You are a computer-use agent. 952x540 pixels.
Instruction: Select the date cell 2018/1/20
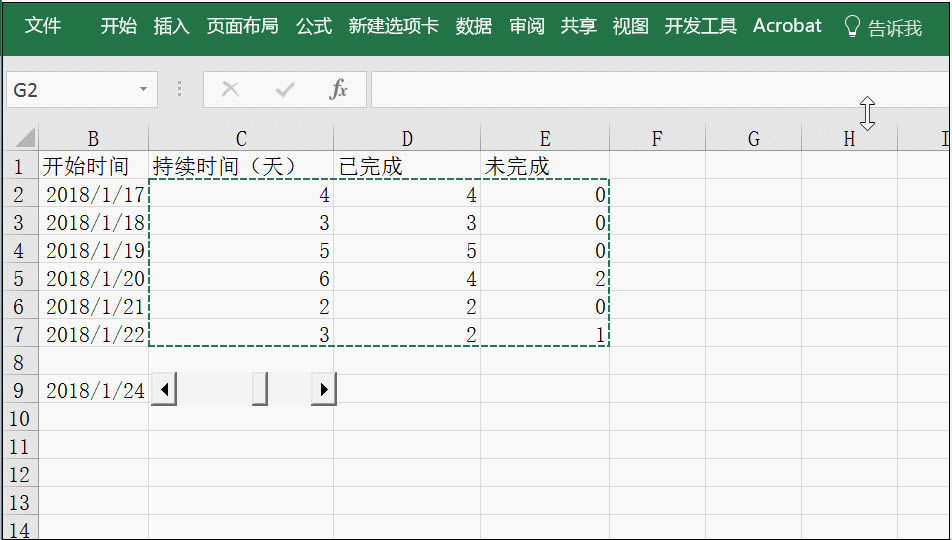pos(94,278)
